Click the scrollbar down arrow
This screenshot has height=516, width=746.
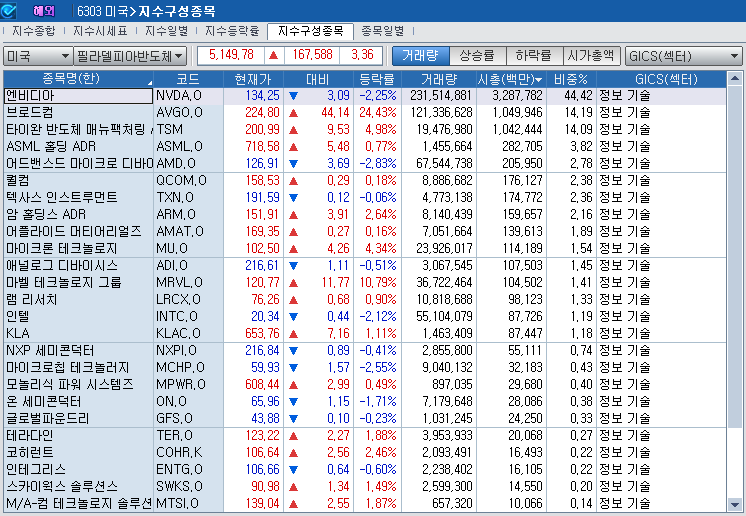point(735,505)
